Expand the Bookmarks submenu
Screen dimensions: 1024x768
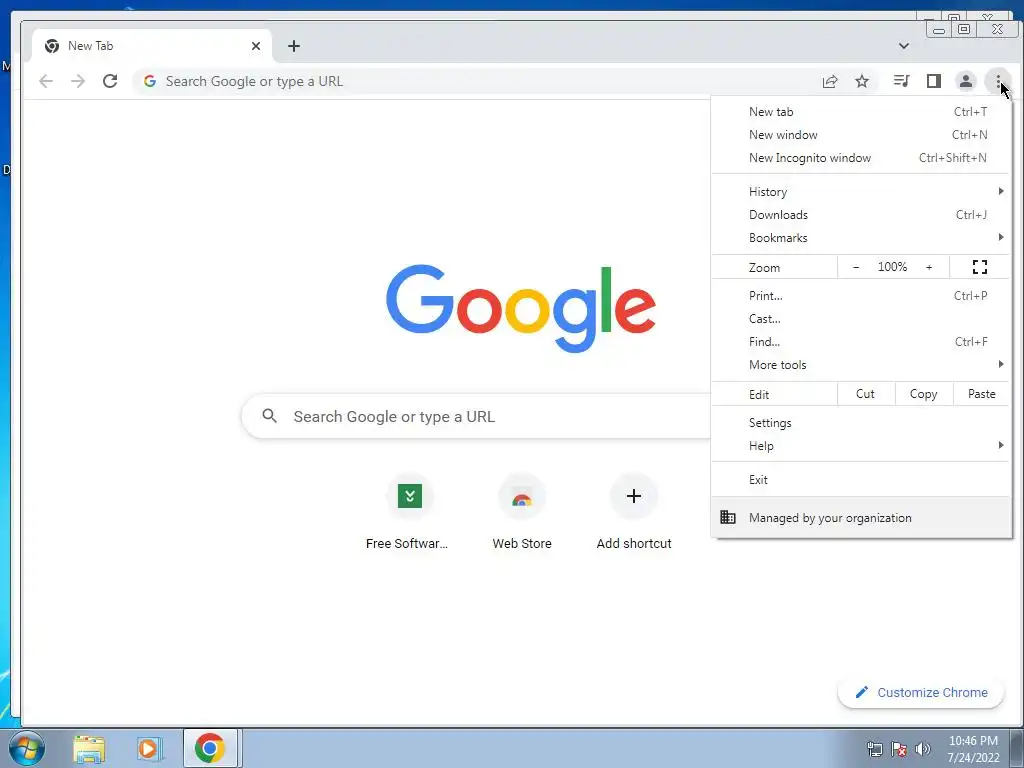point(861,238)
